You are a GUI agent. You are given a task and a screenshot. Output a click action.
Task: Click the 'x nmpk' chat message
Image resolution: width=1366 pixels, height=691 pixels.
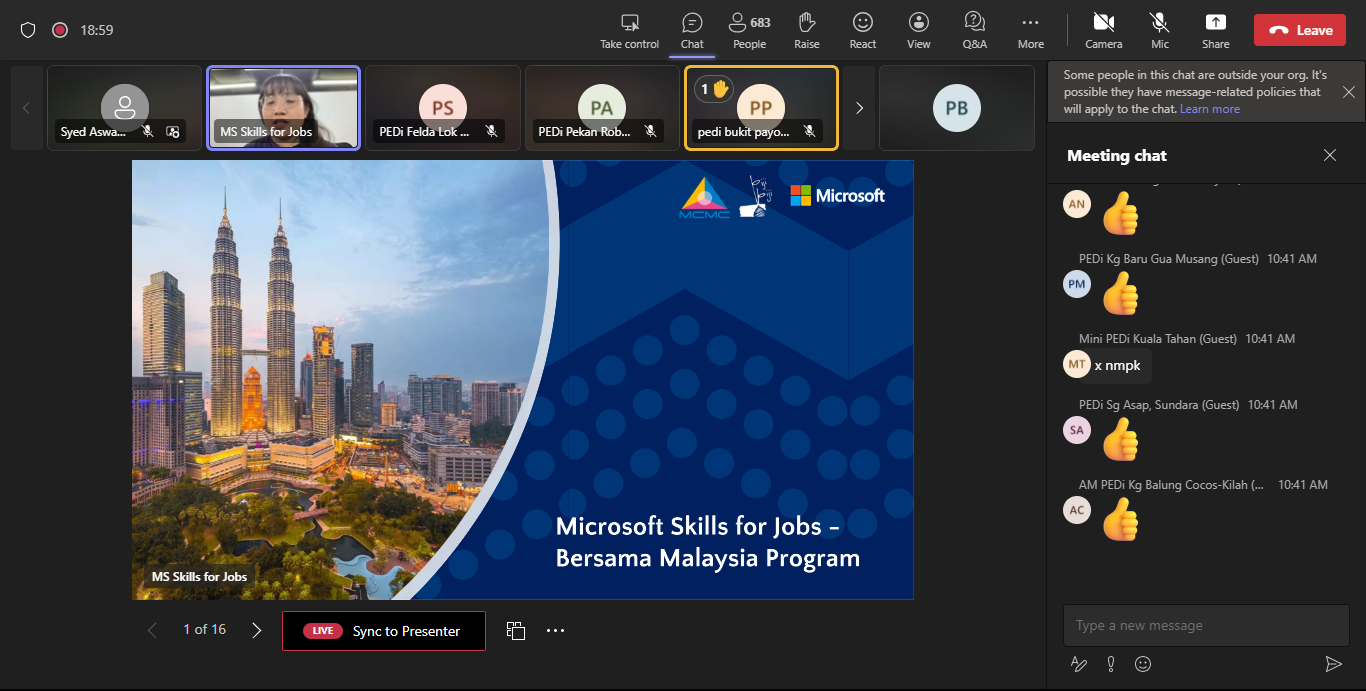click(x=1118, y=365)
